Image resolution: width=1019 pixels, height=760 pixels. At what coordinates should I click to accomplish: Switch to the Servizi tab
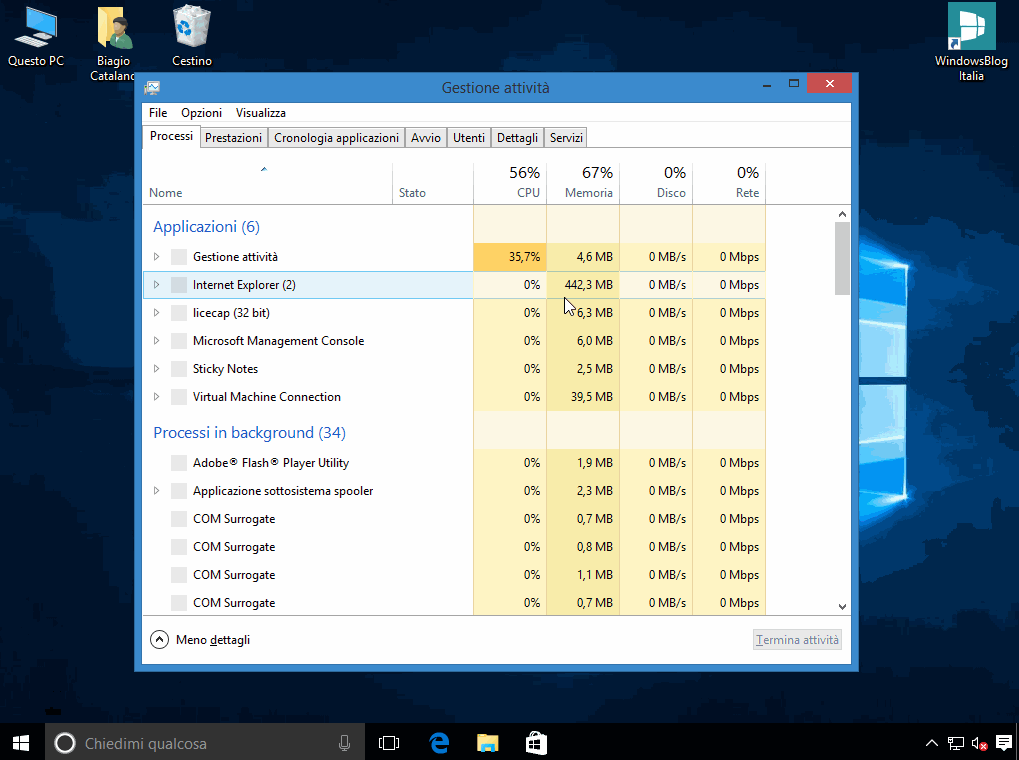pyautogui.click(x=566, y=138)
